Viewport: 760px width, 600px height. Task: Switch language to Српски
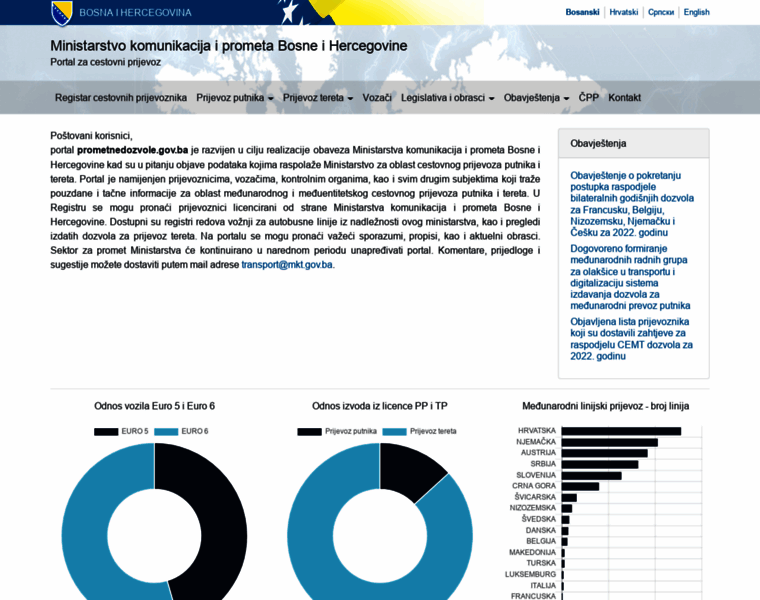[x=661, y=12]
